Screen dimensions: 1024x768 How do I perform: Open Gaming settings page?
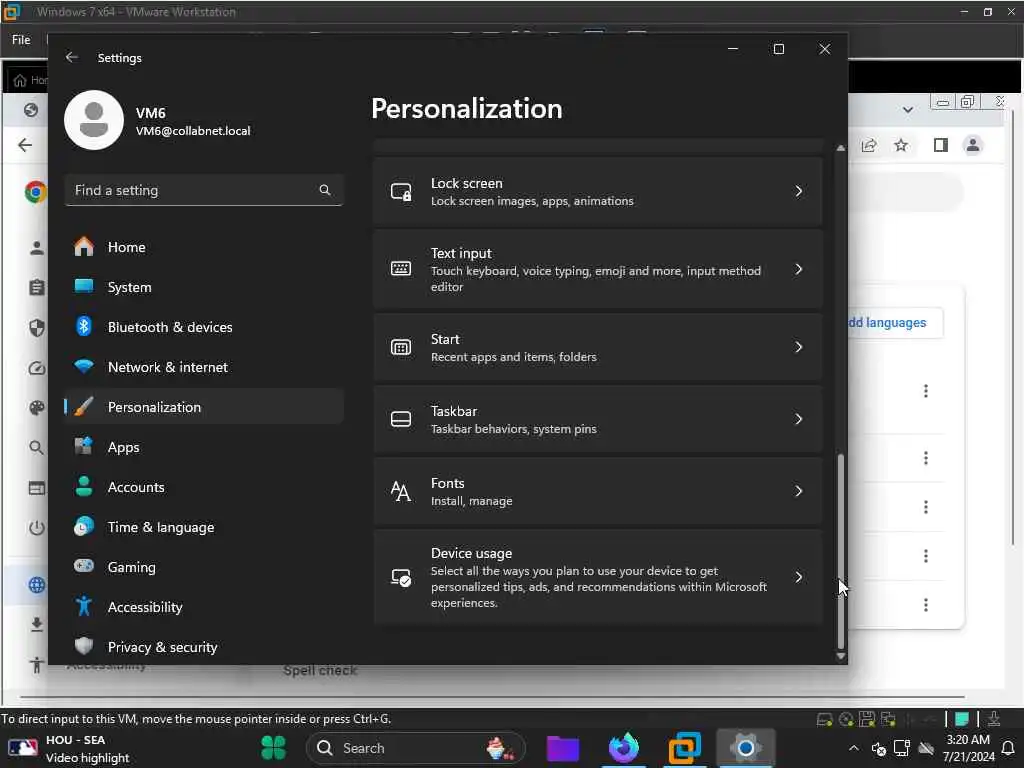click(204, 567)
